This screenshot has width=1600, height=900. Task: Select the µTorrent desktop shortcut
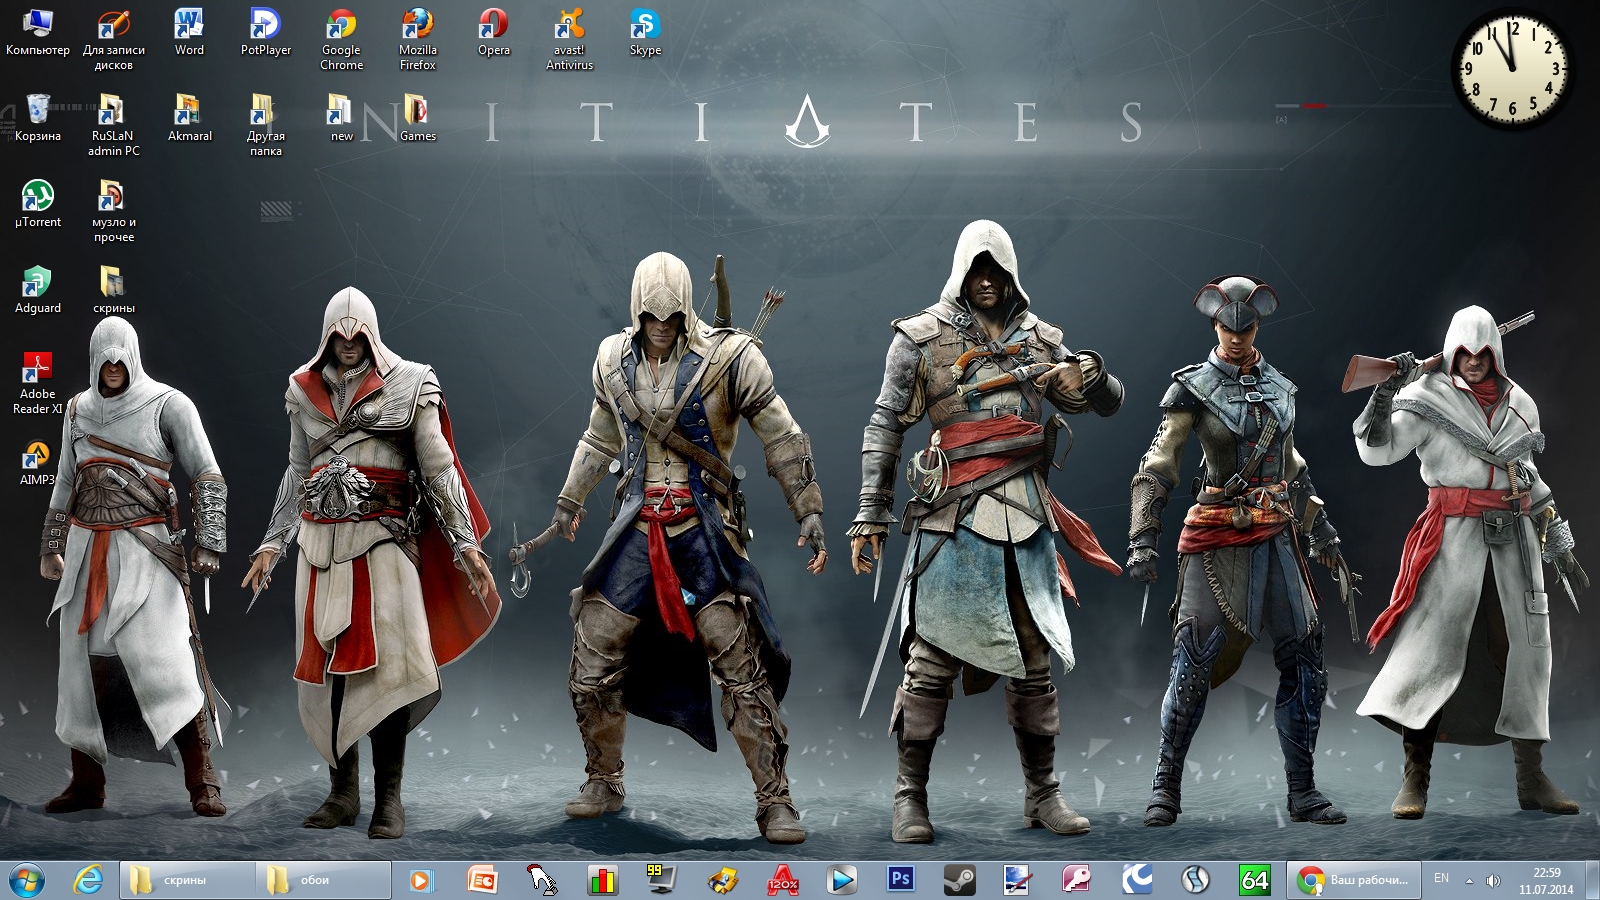tap(38, 204)
